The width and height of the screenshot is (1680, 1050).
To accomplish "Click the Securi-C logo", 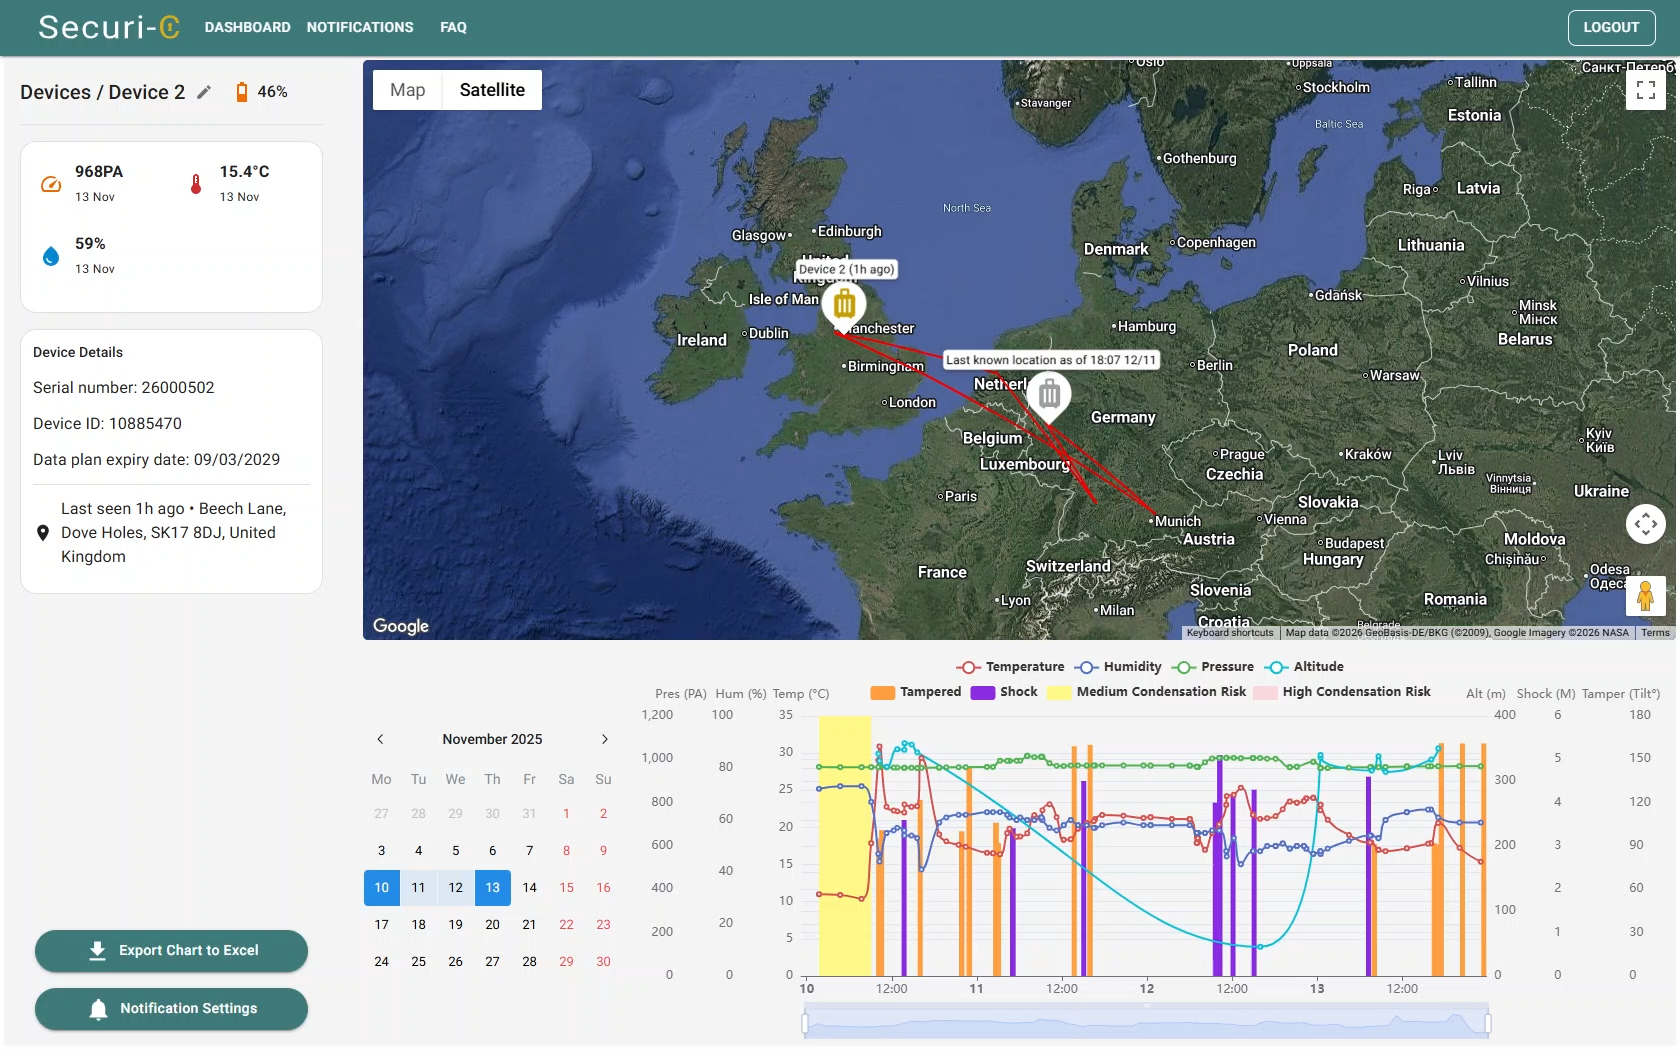I will [x=108, y=27].
